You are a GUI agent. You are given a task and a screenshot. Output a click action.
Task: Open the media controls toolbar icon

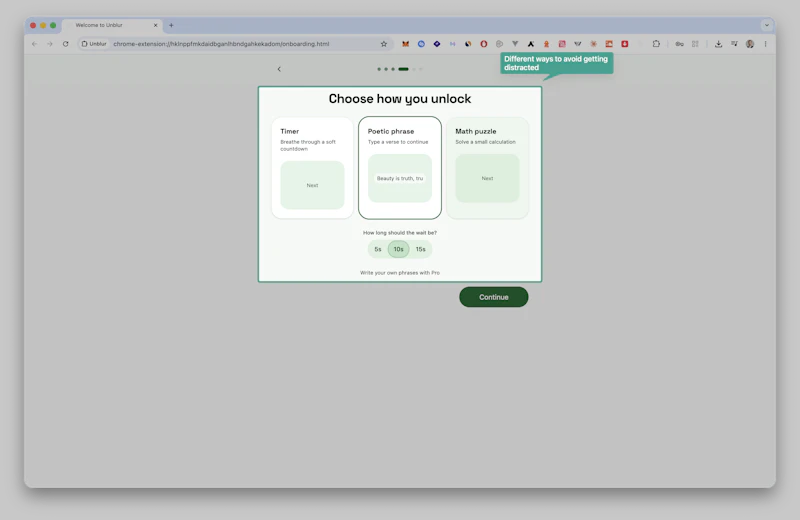(x=734, y=44)
